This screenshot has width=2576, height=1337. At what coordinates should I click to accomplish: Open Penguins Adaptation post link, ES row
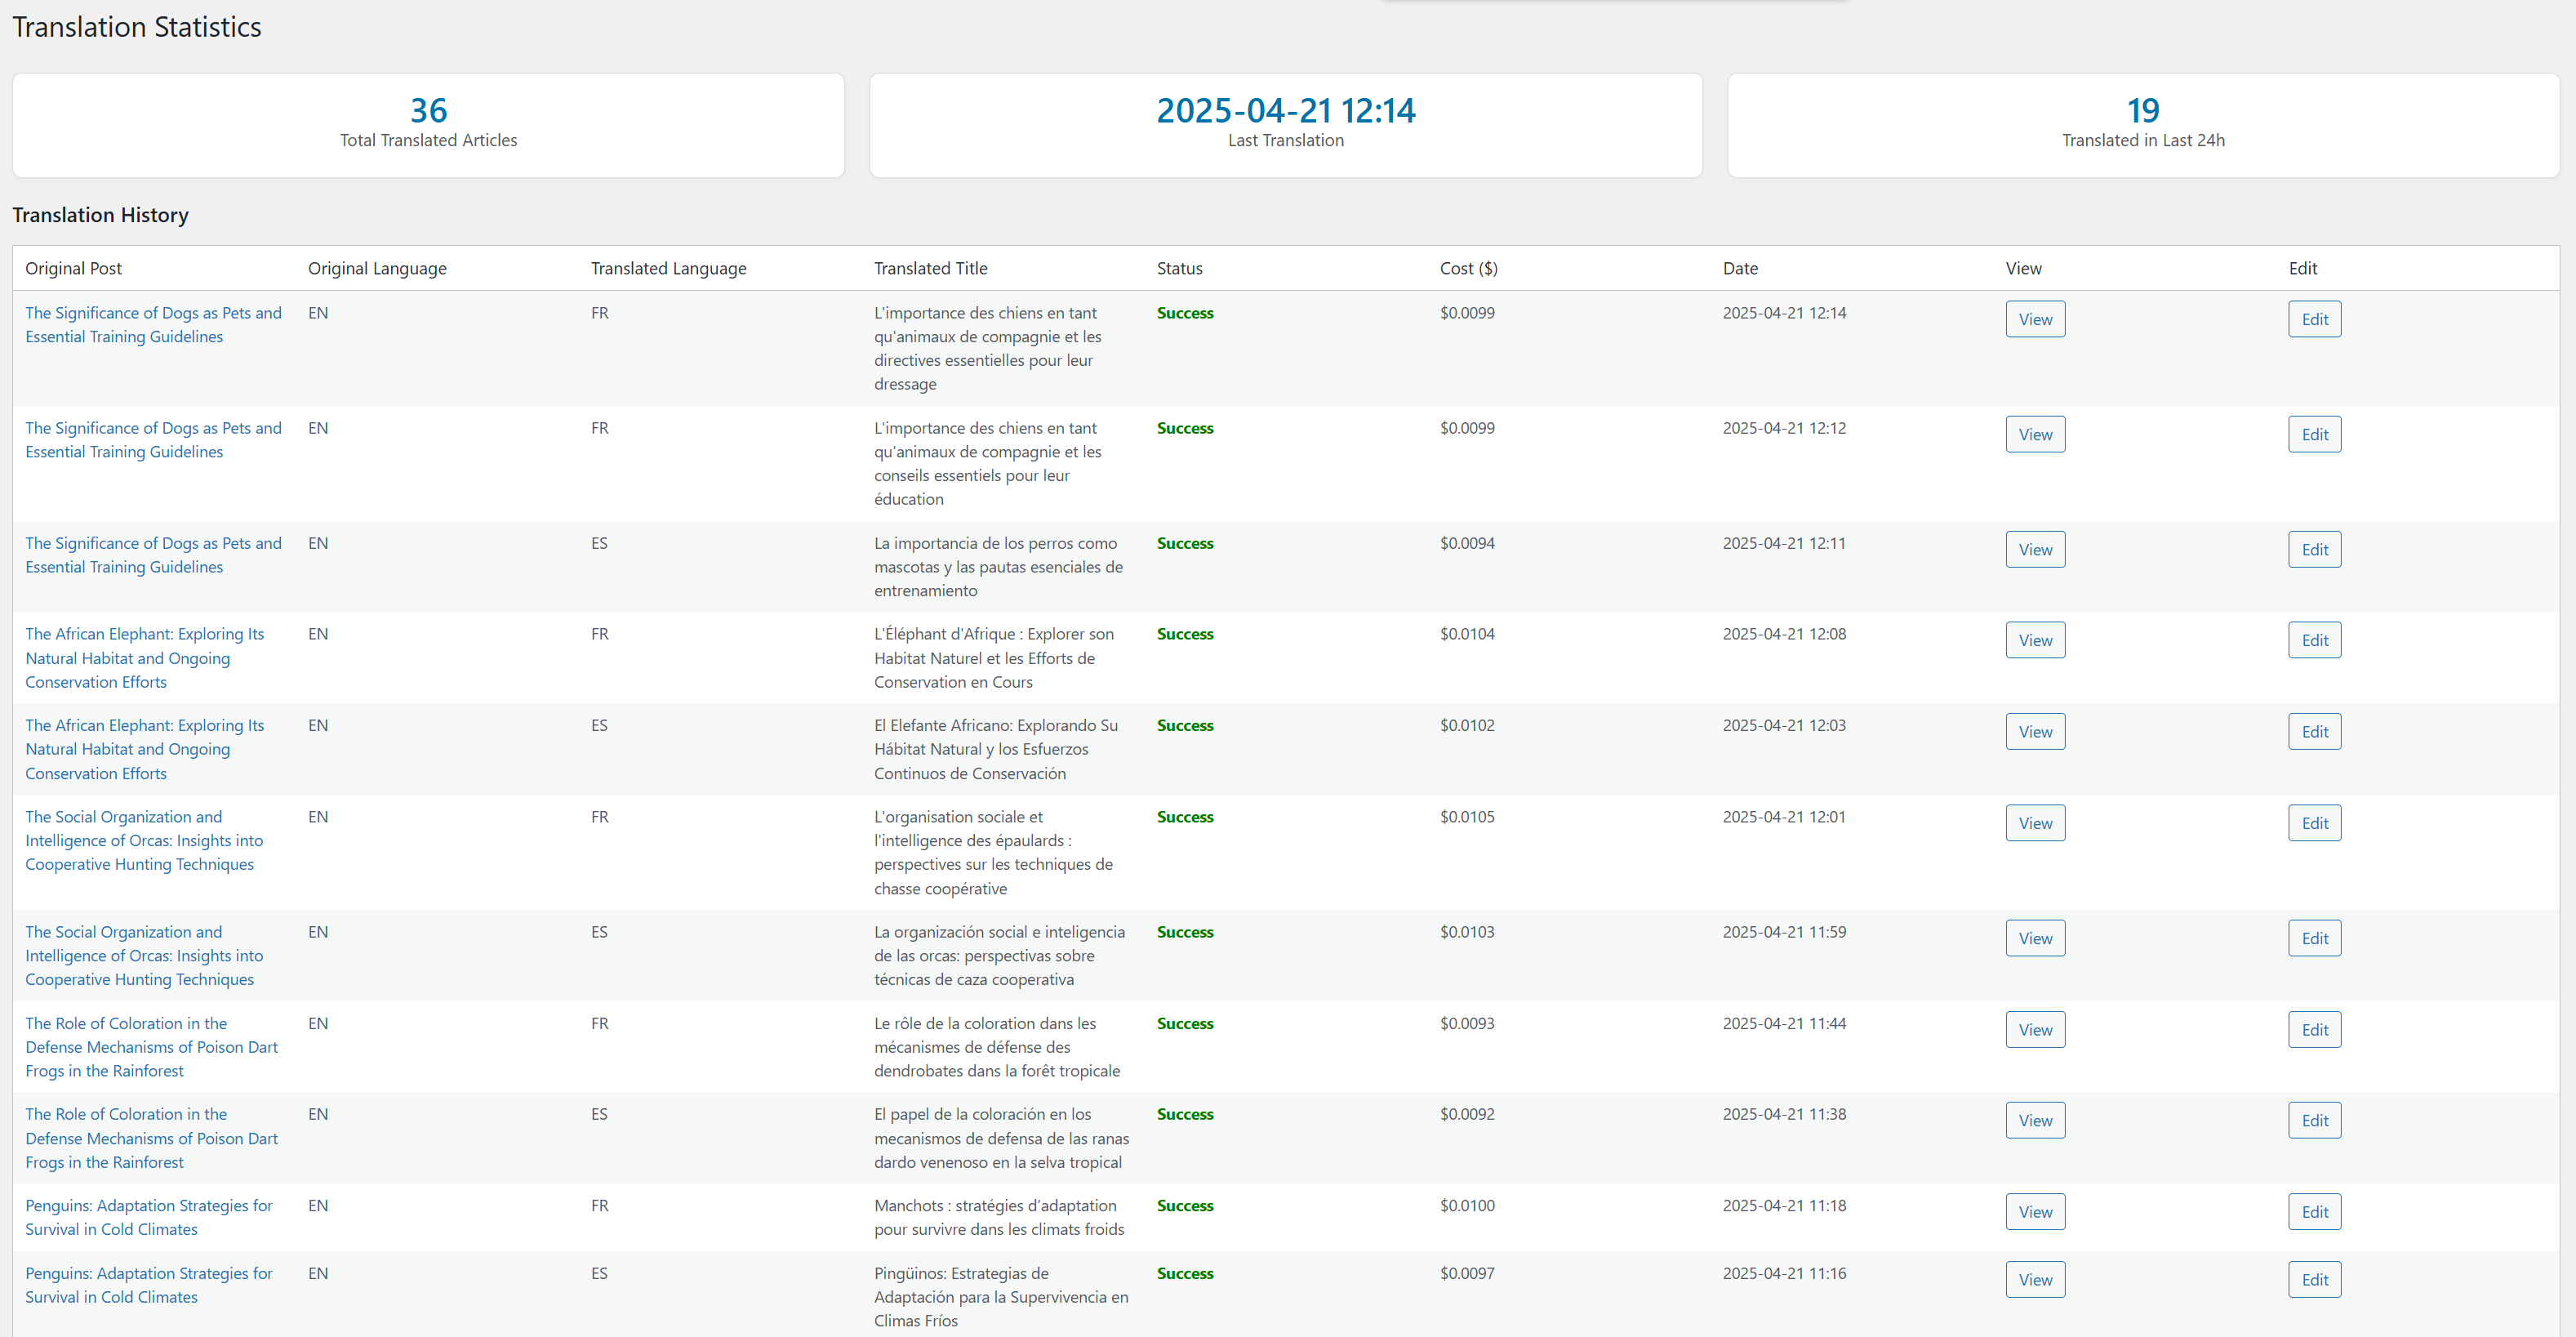[149, 1285]
